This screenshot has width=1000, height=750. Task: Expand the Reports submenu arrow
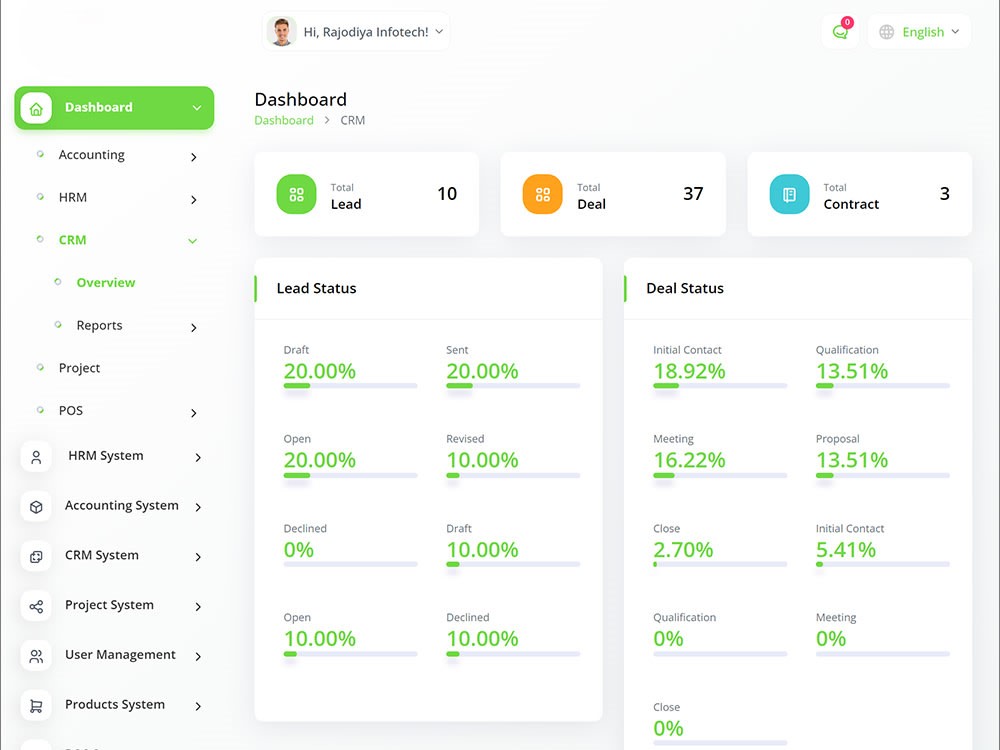click(194, 328)
